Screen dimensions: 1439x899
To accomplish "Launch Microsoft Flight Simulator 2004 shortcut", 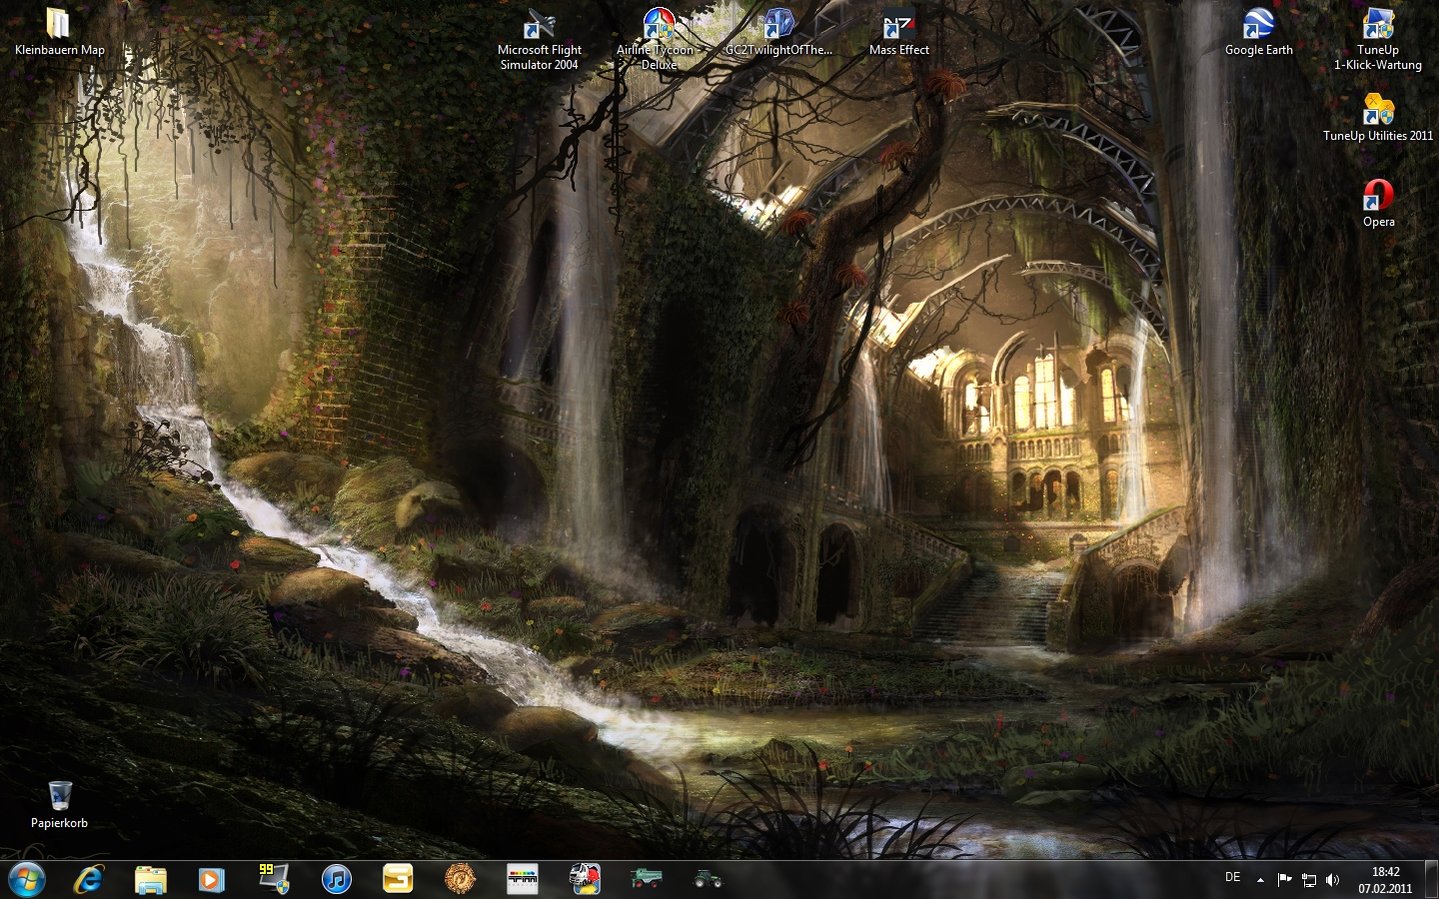I will pos(539,24).
